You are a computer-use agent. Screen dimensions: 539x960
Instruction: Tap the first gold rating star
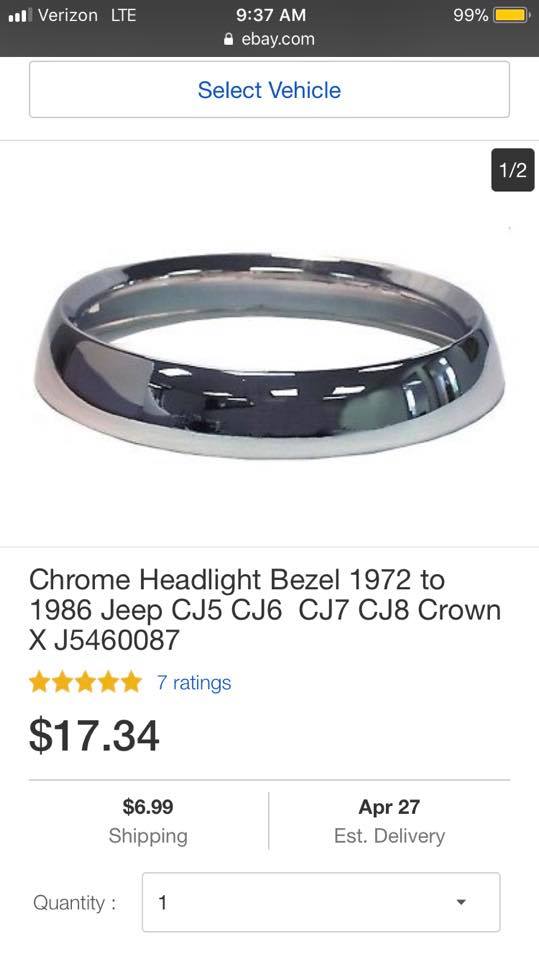click(x=40, y=682)
